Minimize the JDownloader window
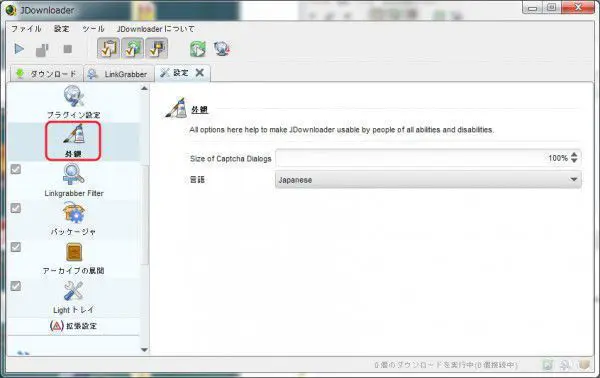The width and height of the screenshot is (600, 378). coord(532,8)
